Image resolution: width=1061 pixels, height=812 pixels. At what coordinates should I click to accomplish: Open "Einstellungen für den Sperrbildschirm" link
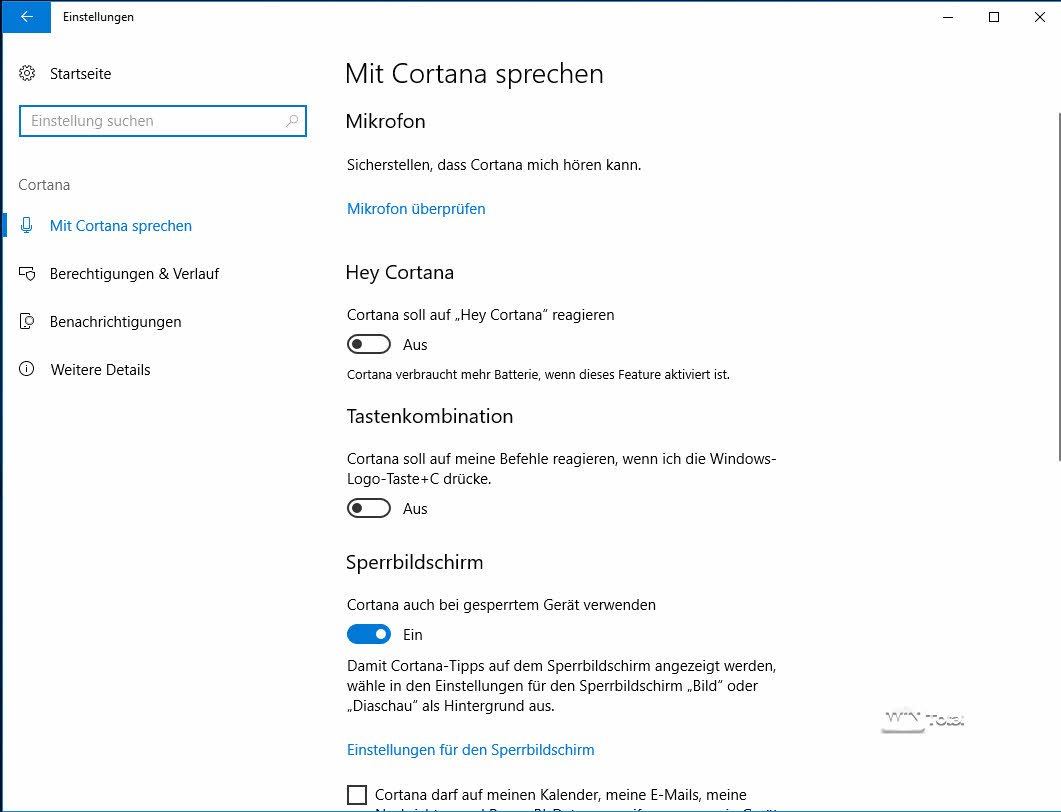[x=470, y=750]
